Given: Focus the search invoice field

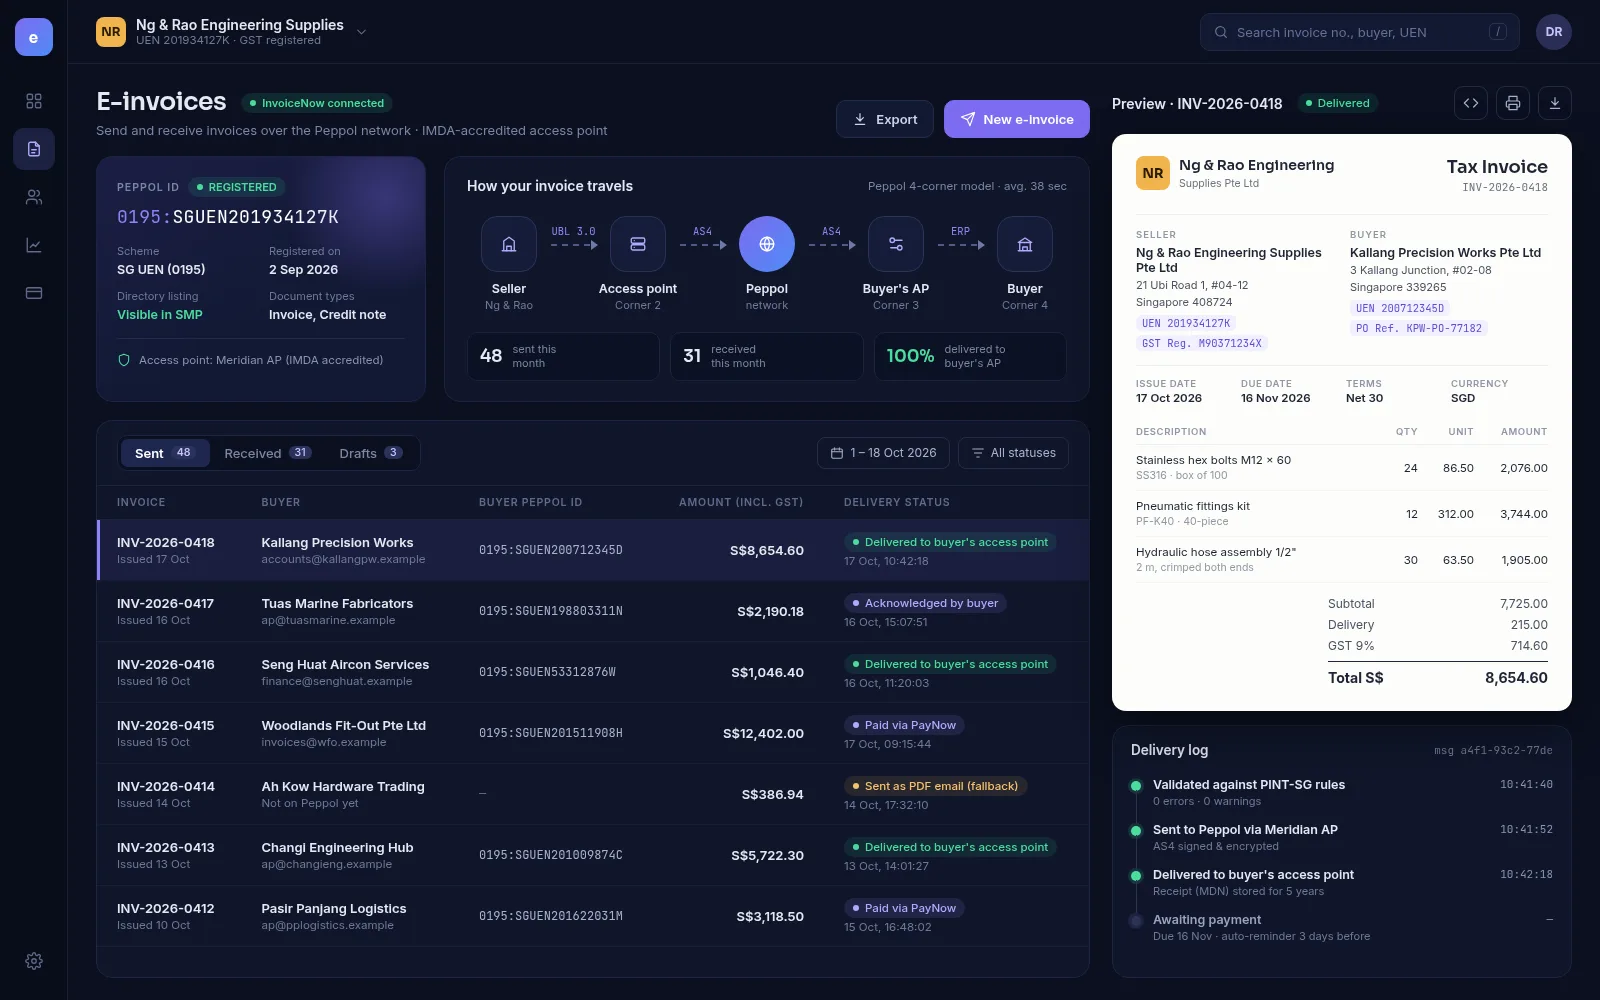Looking at the screenshot, I should [x=1360, y=32].
